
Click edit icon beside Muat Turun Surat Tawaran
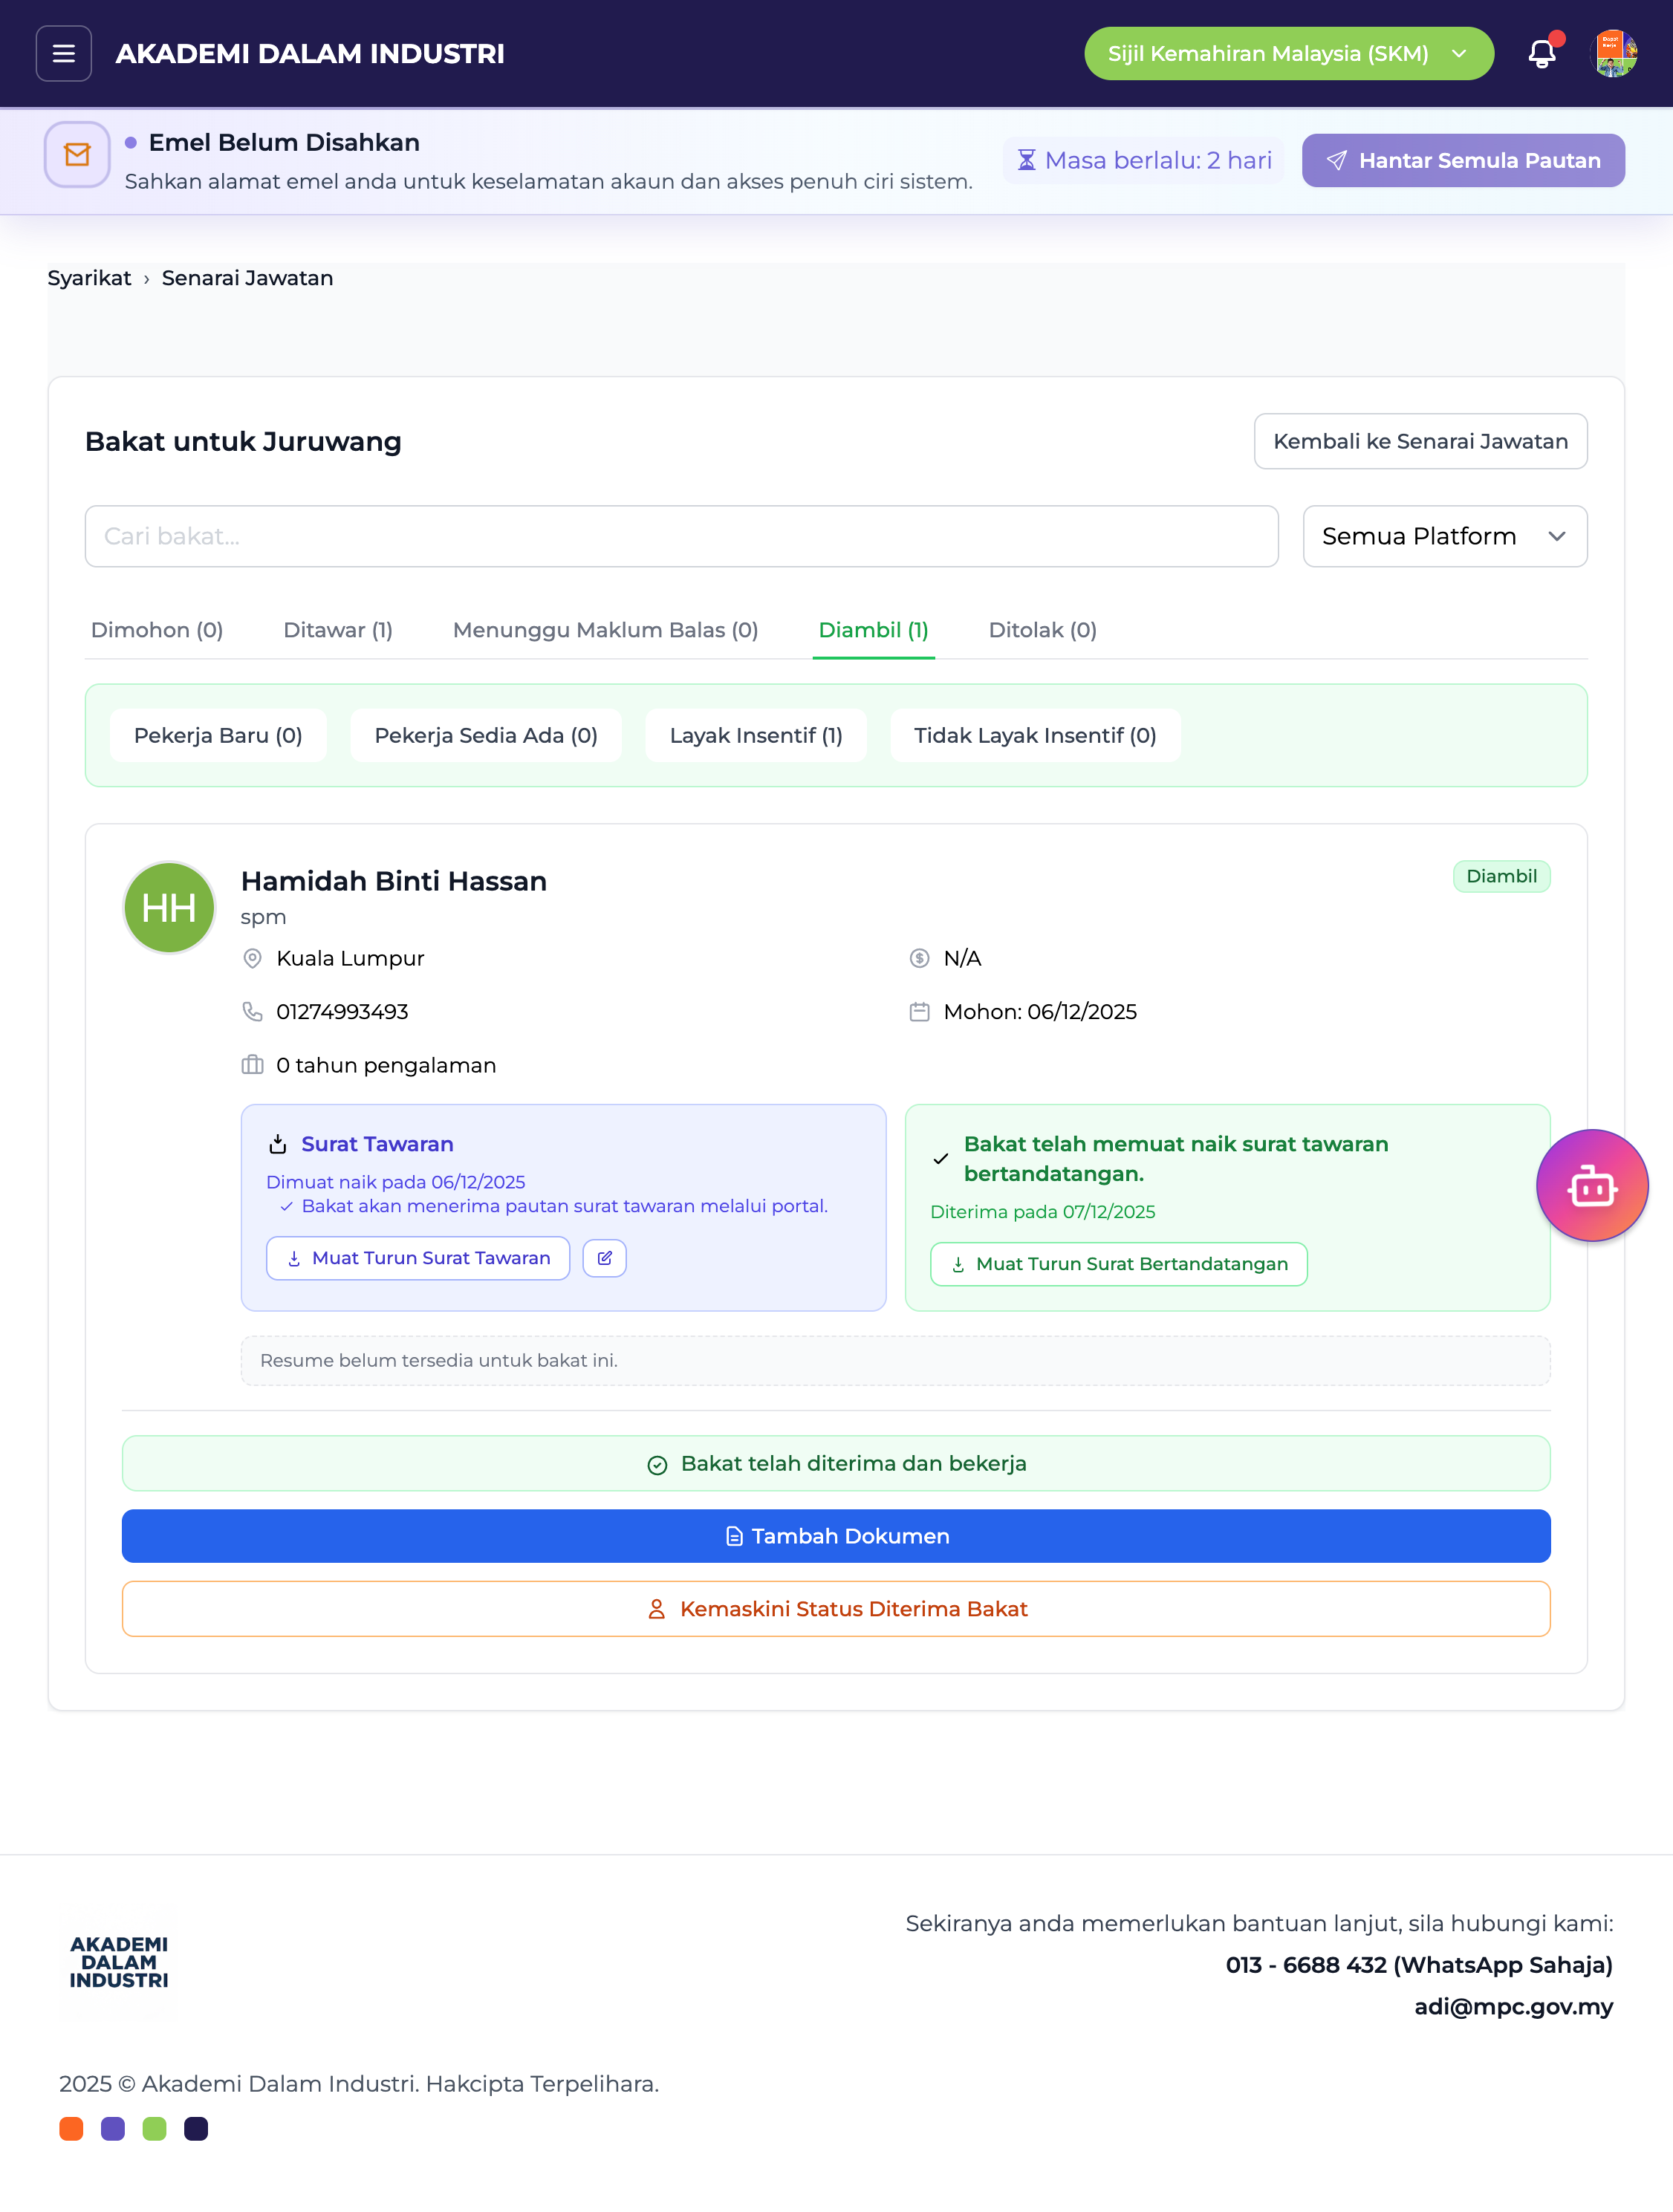(x=604, y=1258)
